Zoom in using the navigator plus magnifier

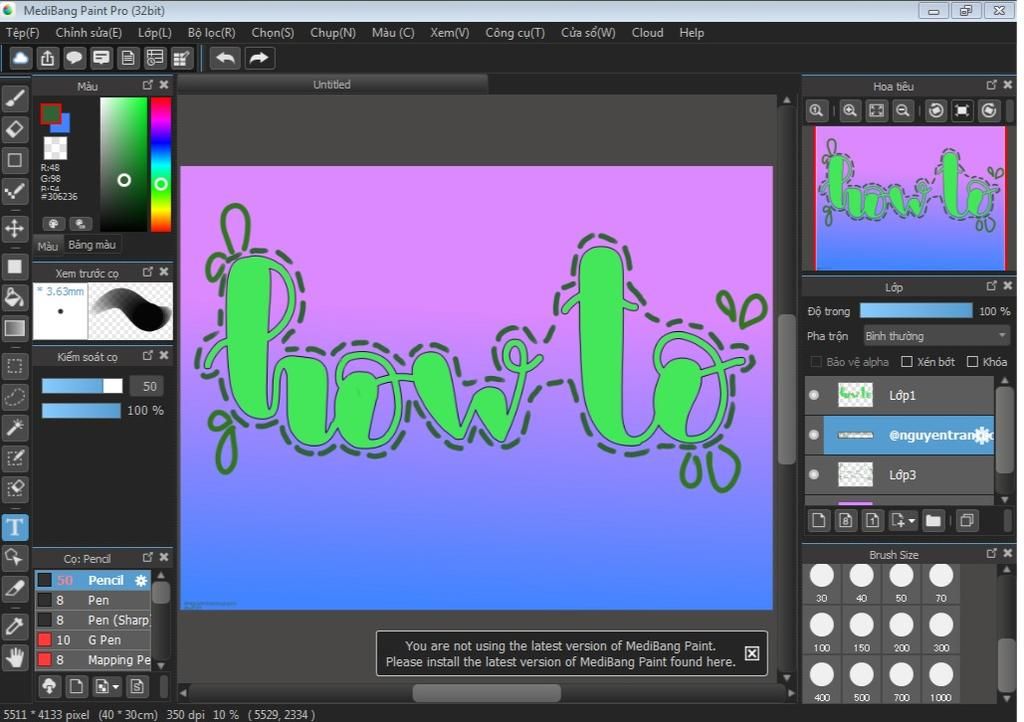tap(850, 110)
